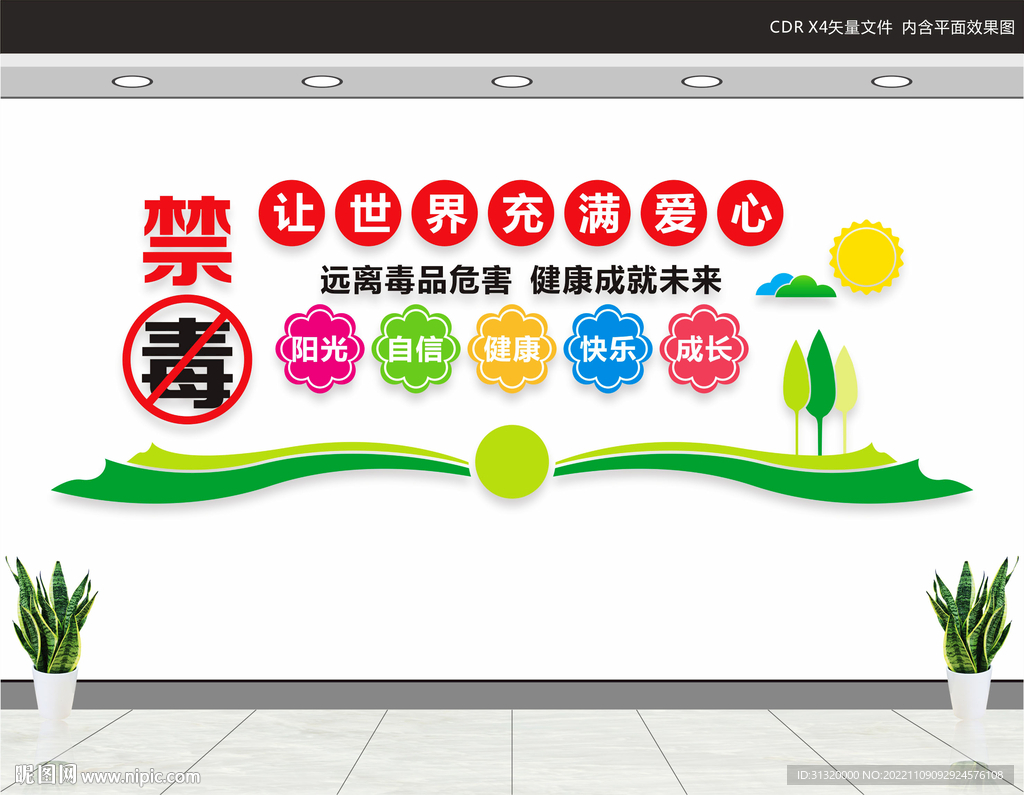The image size is (1024, 795).
Task: Click the red circle with 爱
Action: (x=674, y=213)
